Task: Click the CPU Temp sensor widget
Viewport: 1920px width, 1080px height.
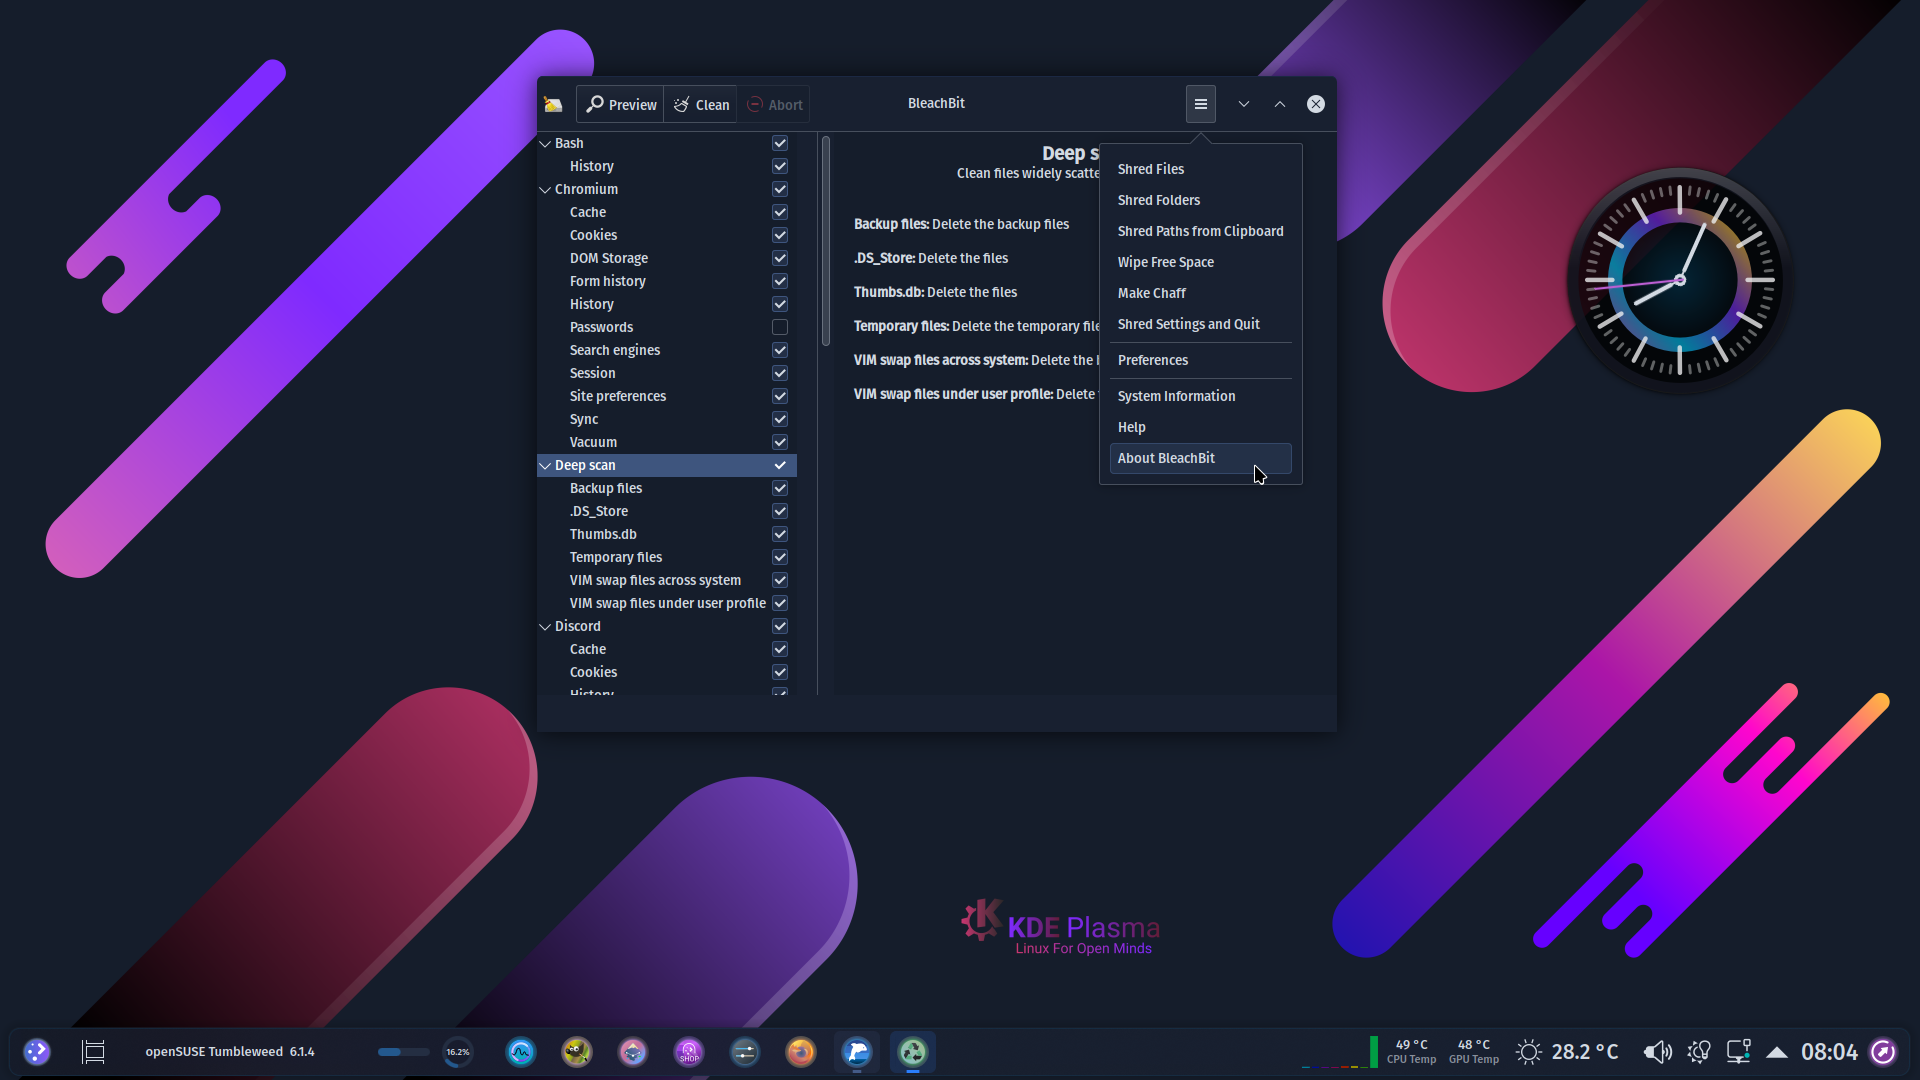Action: tap(1411, 1052)
